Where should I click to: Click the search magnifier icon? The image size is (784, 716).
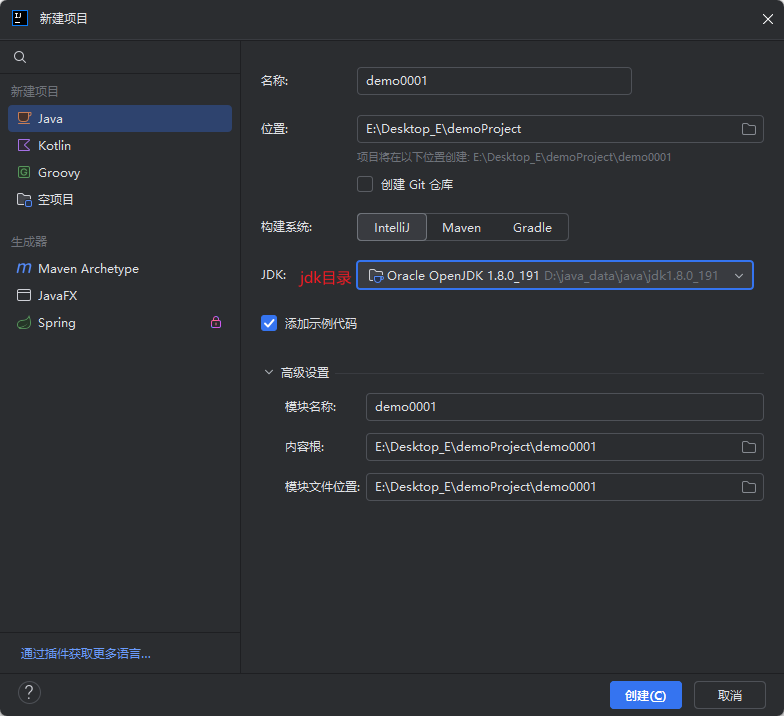coord(20,57)
